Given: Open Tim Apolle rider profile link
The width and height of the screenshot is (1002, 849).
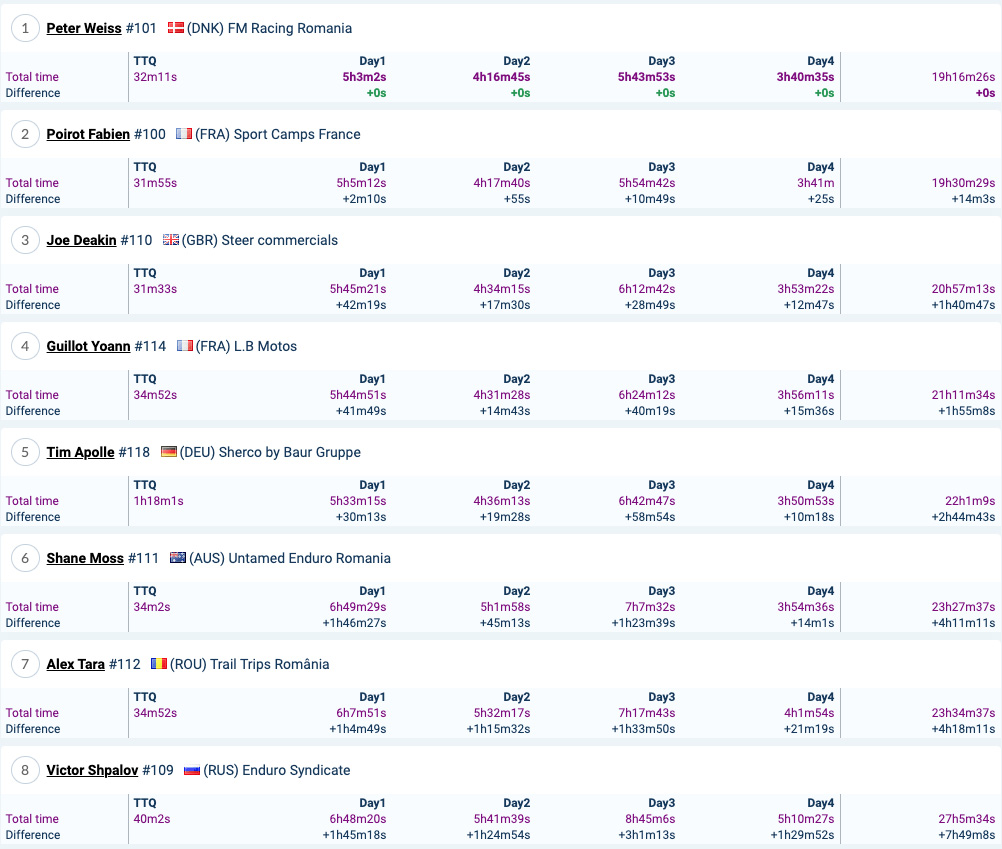Looking at the screenshot, I should coord(81,452).
